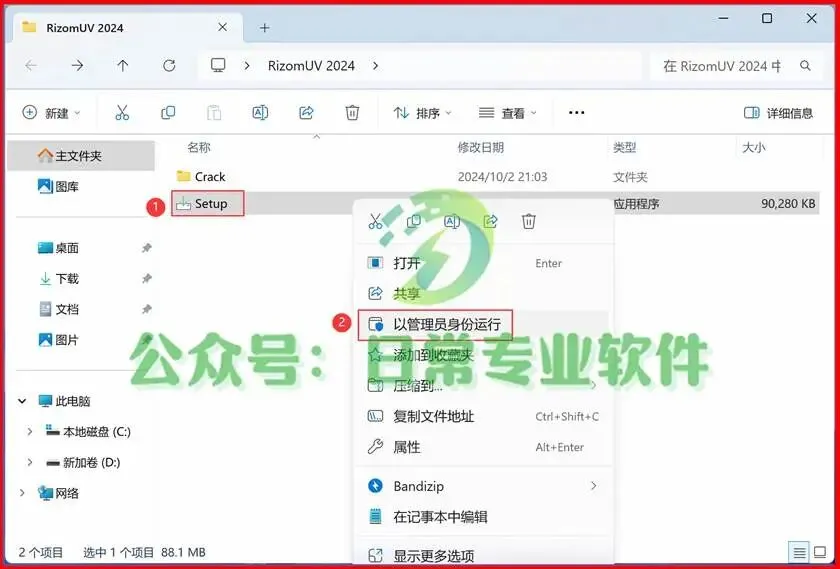Copy using the context menu copy icon

[414, 221]
